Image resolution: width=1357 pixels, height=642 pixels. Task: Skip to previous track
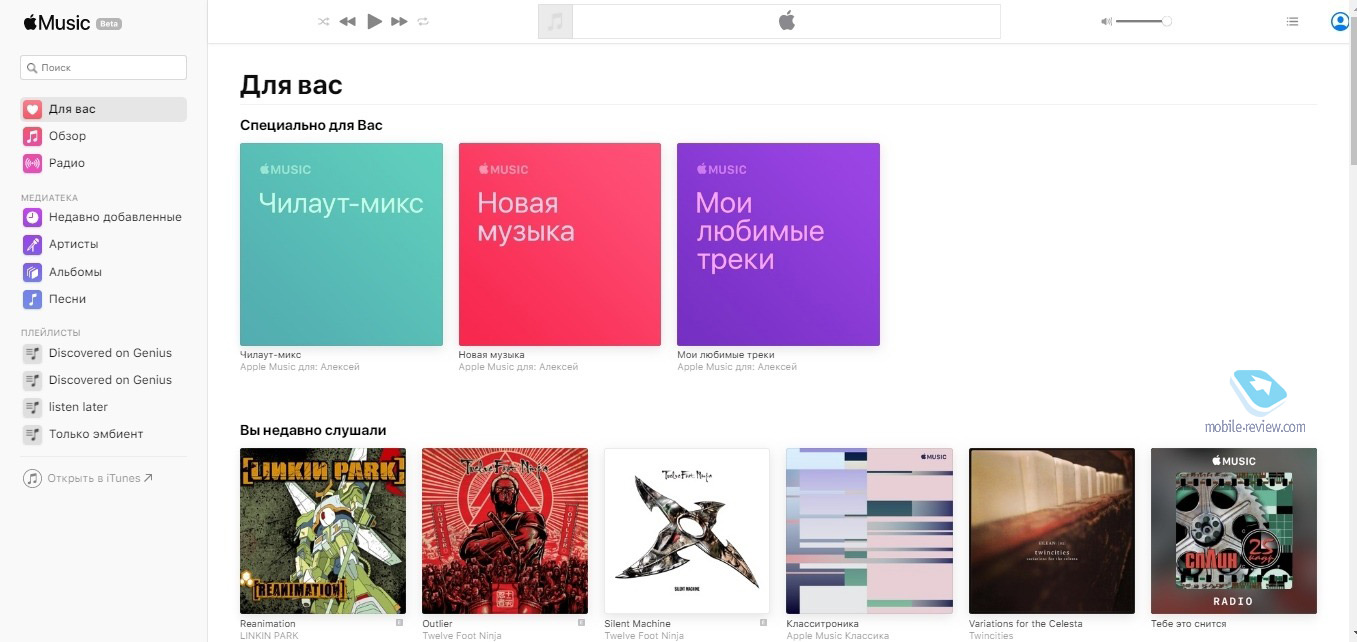(347, 21)
